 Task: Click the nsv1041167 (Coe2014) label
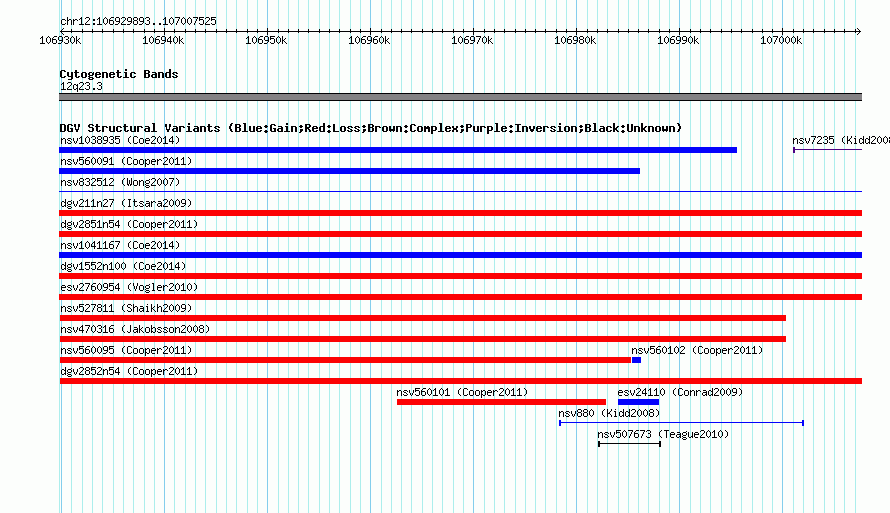(120, 245)
